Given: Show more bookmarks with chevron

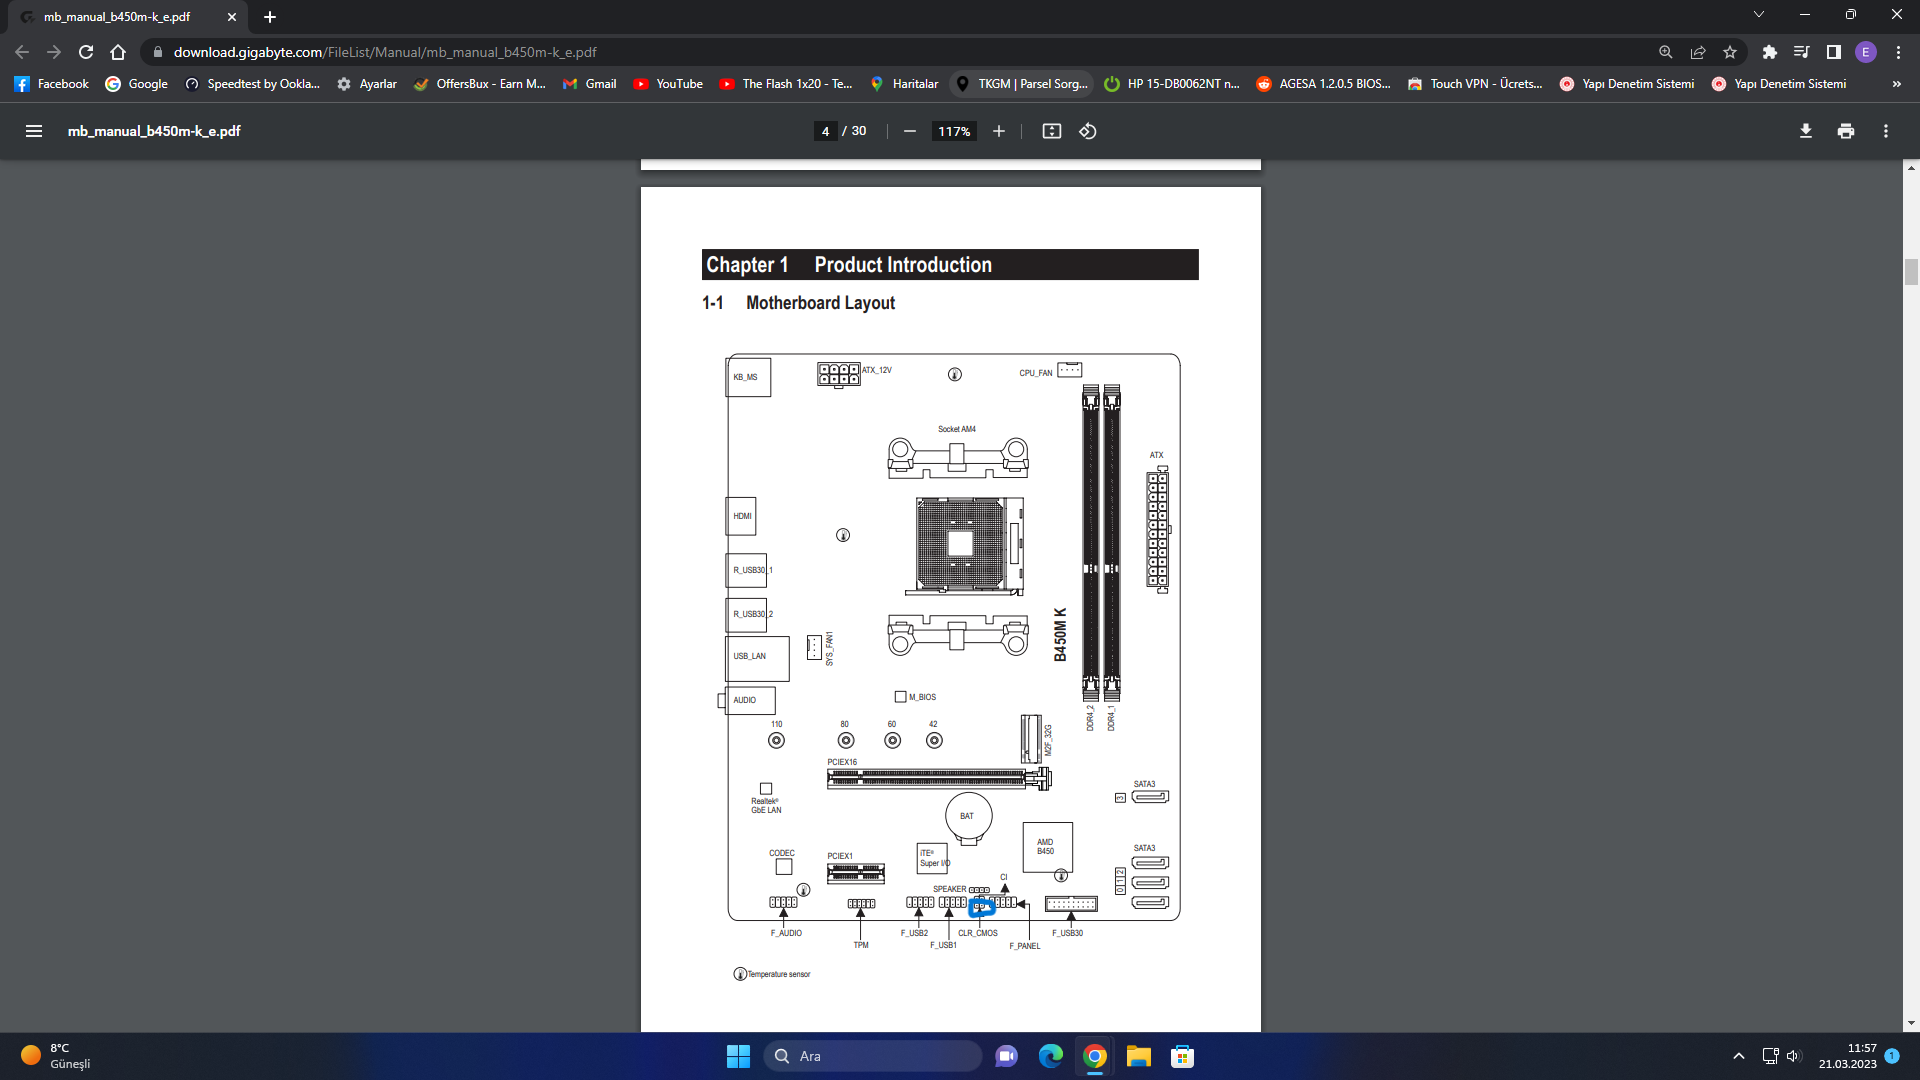Looking at the screenshot, I should [x=1897, y=84].
